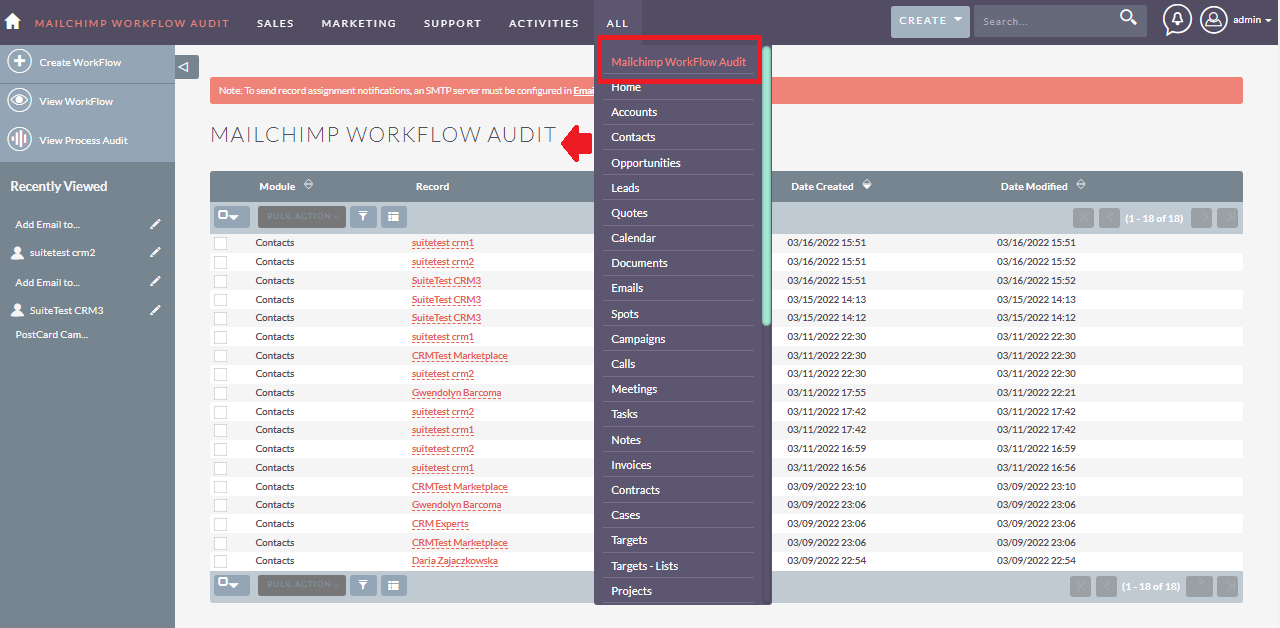
Task: Click the All menu teal scrollbar
Action: point(766,185)
